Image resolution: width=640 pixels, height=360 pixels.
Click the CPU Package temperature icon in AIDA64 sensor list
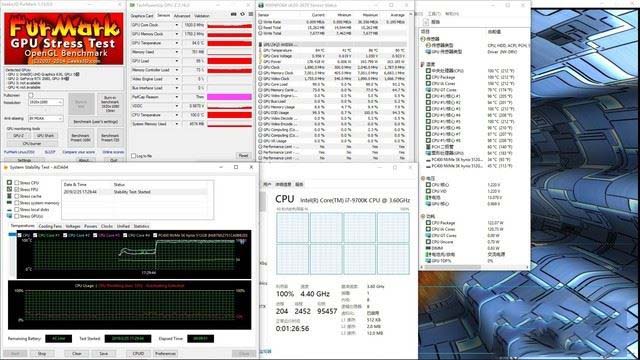coord(428,77)
